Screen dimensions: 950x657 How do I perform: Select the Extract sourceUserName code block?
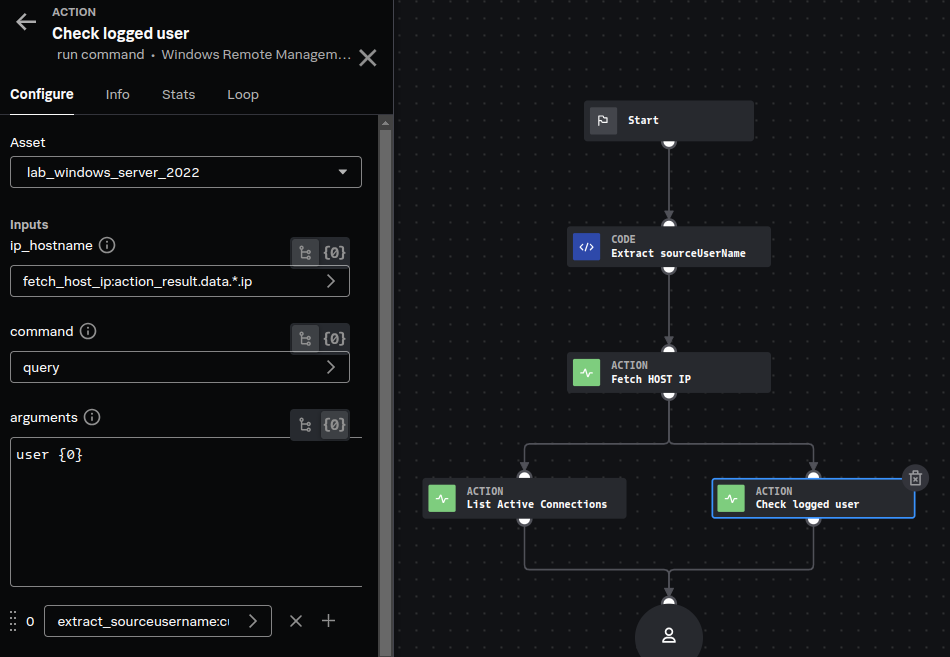(668, 247)
